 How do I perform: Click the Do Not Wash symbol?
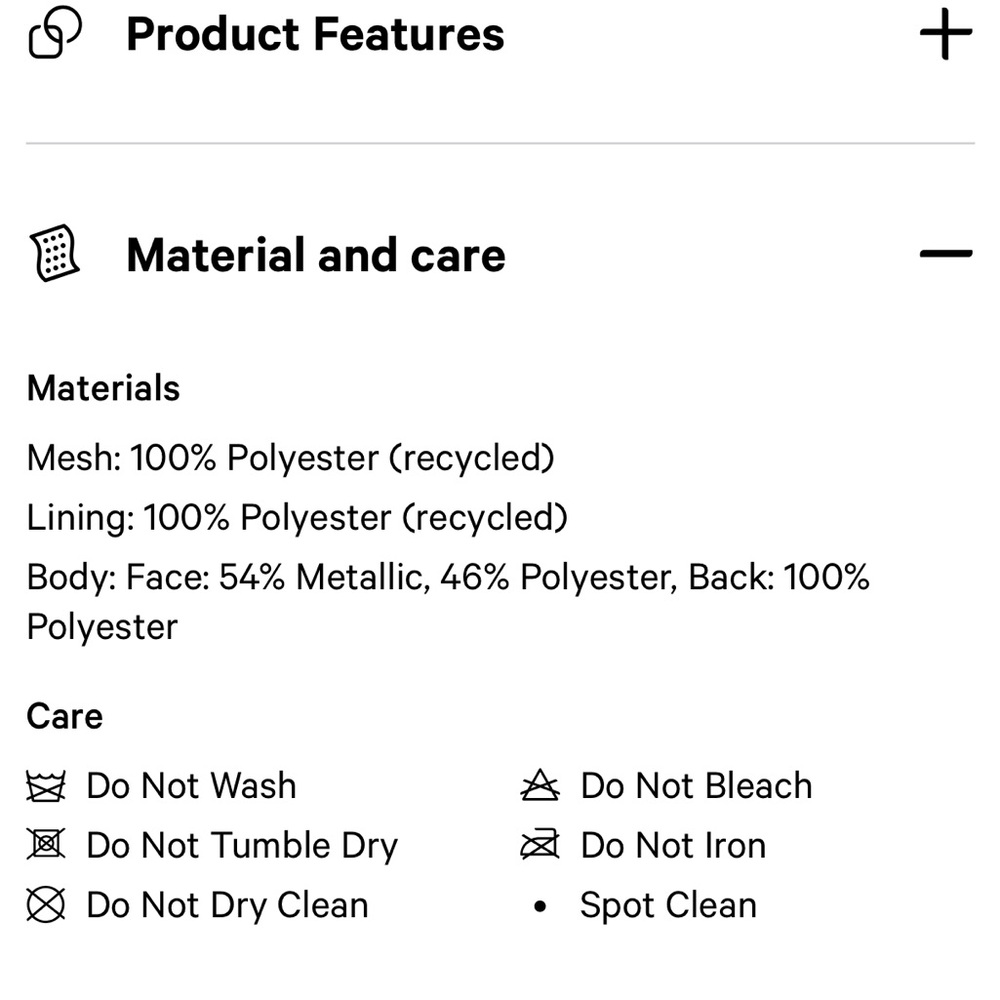(46, 786)
